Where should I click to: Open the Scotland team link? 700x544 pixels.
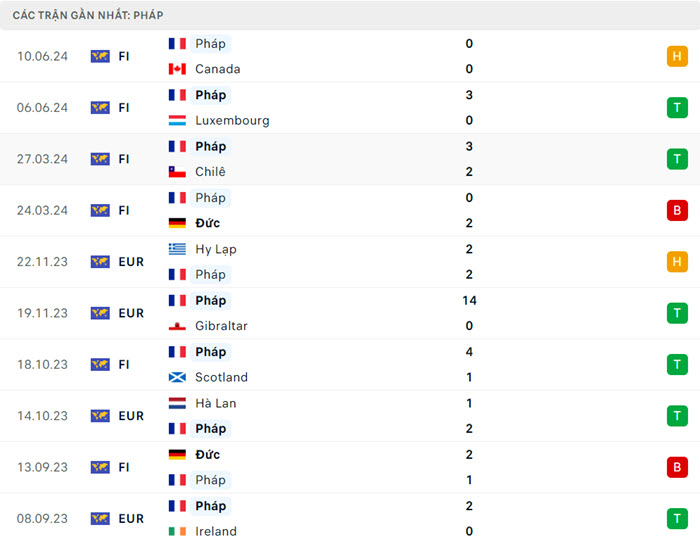[222, 377]
